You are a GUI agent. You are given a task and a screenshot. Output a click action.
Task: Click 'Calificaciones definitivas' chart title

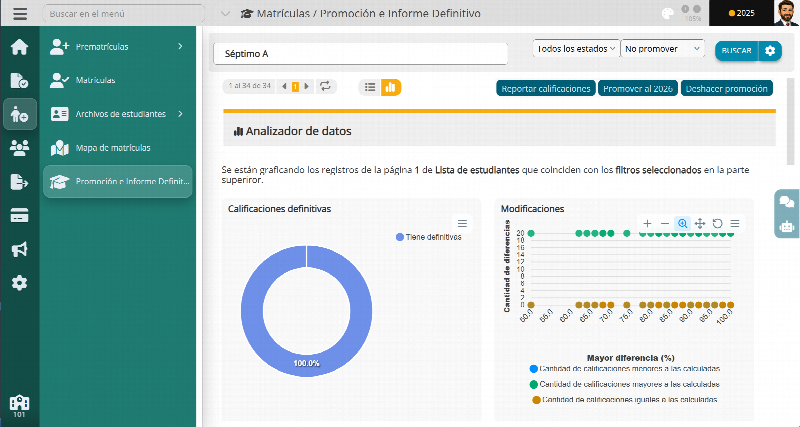(280, 209)
